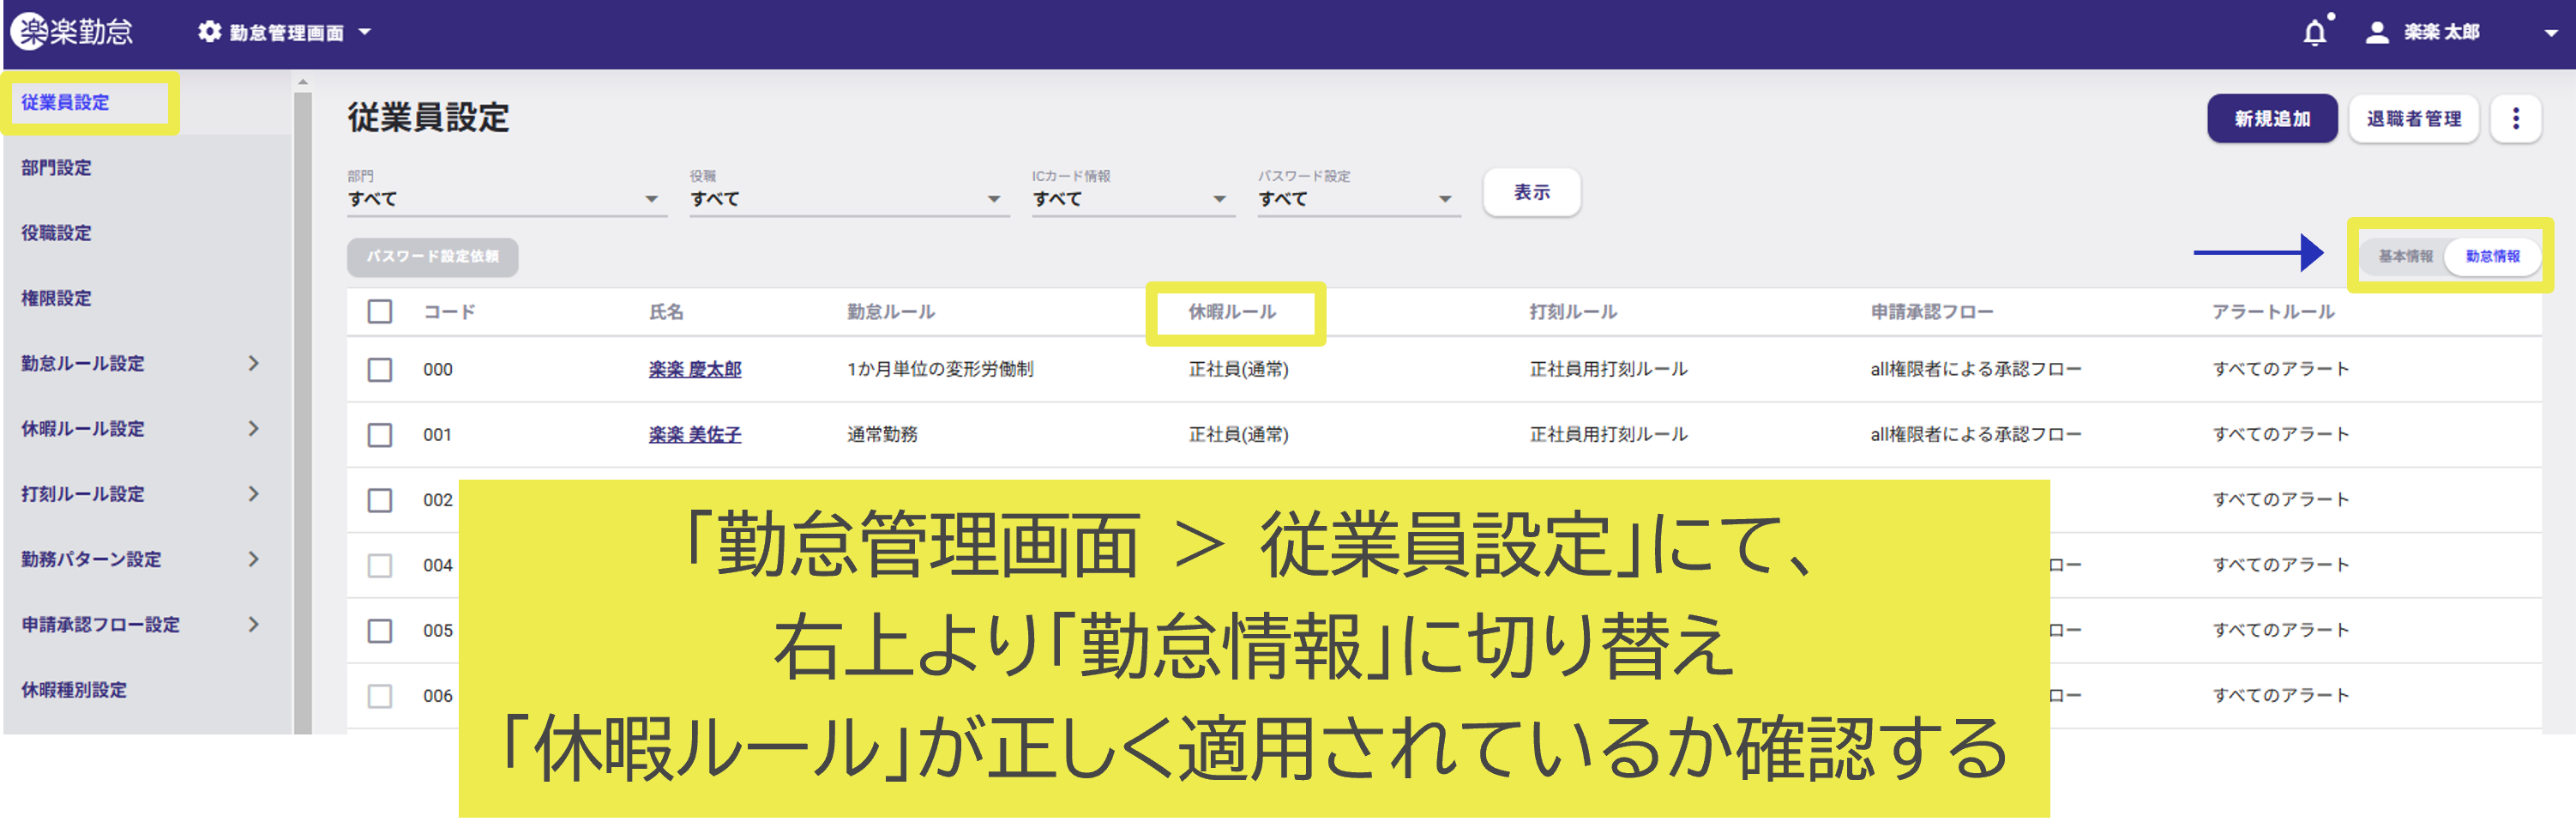Switch to 勤怠情報 view

click(2492, 256)
